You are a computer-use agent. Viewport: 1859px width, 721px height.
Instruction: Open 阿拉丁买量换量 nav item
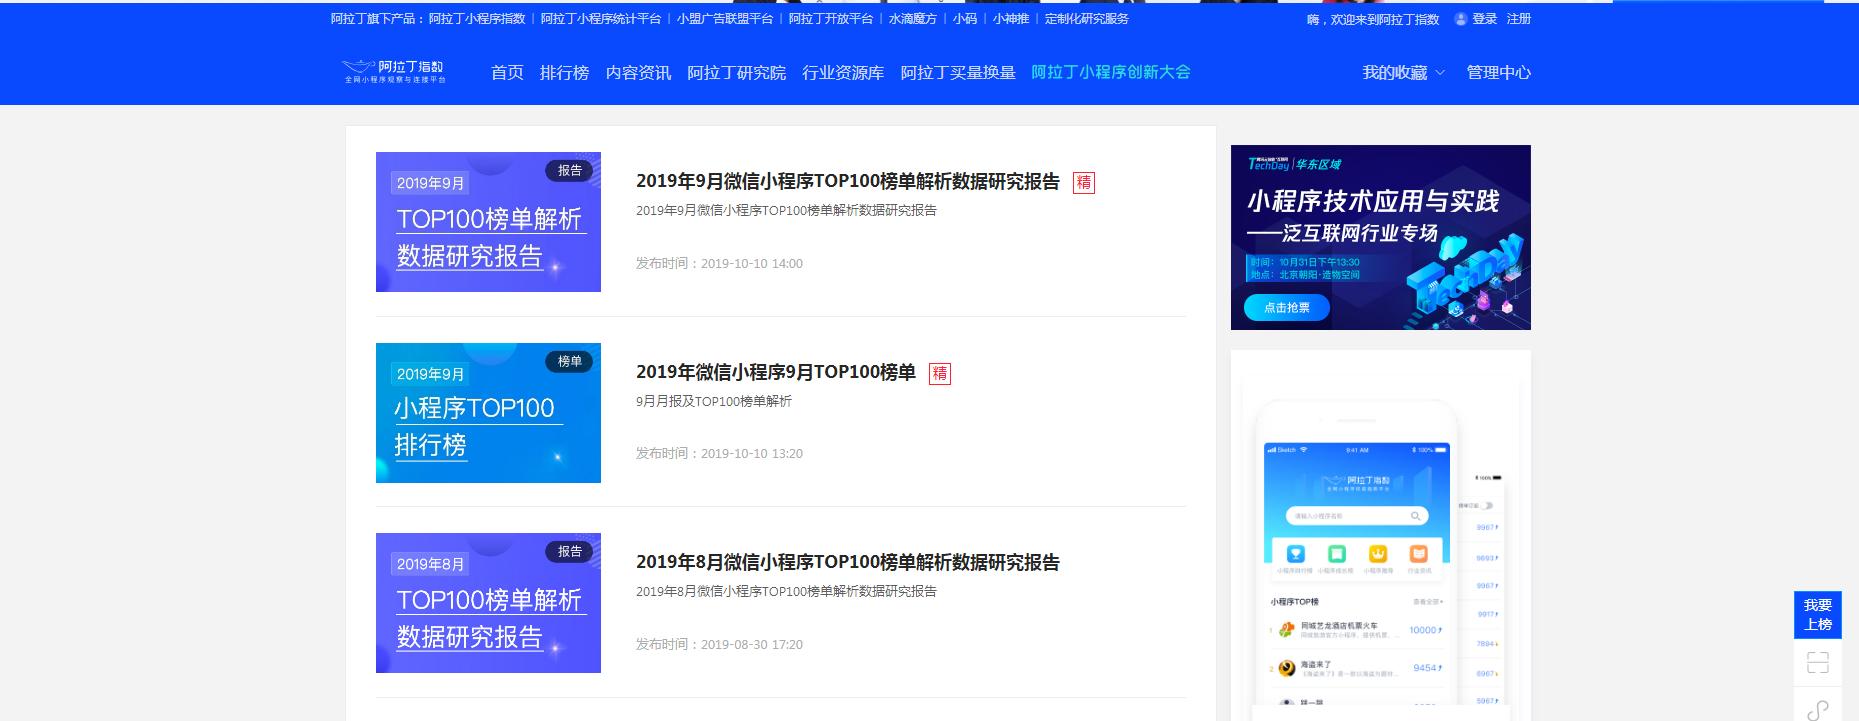(958, 73)
